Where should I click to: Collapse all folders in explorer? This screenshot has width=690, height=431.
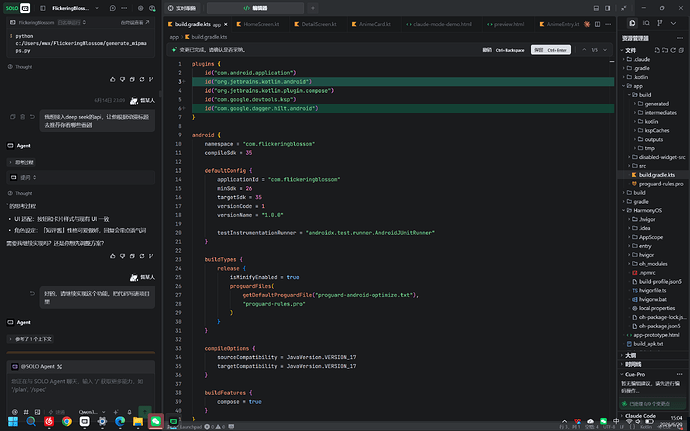pos(681,50)
